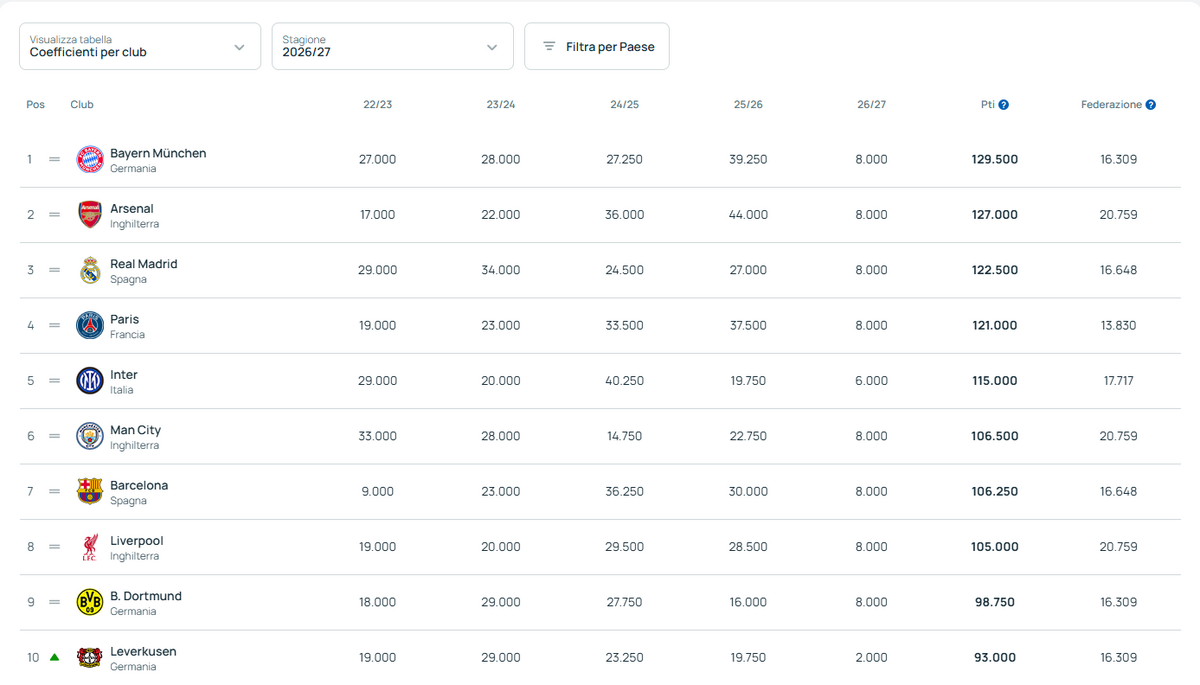The width and height of the screenshot is (1200, 685).
Task: Click Arsenal's total 127.000
Action: [995, 215]
